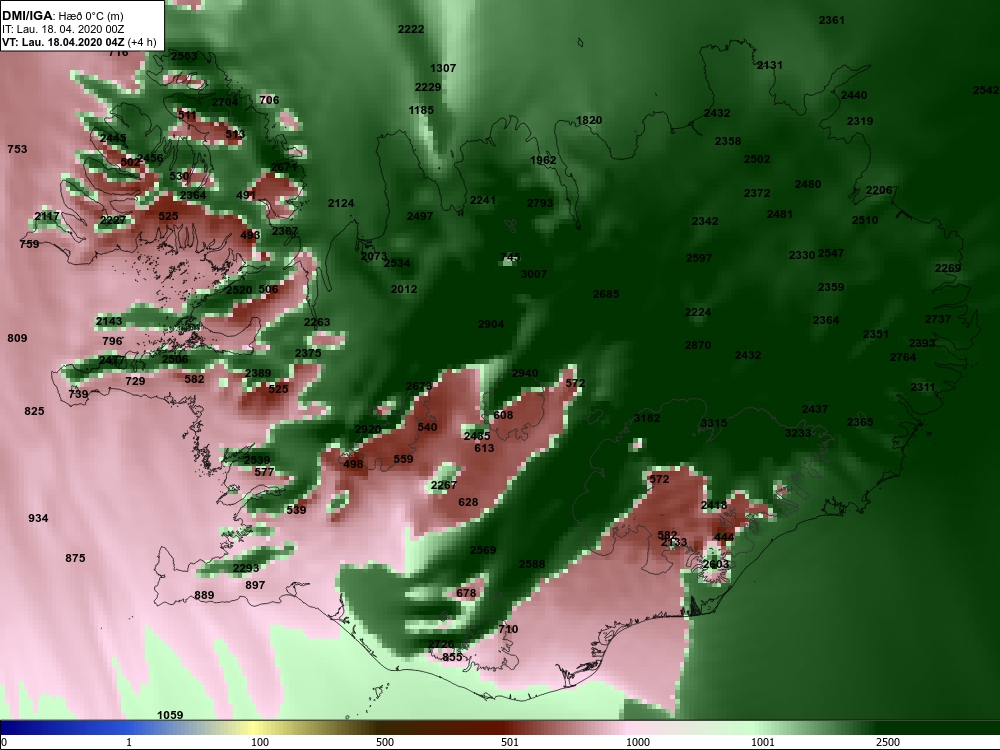Click the value 889 on Reykjanes
This screenshot has width=1000, height=750.
pos(204,595)
